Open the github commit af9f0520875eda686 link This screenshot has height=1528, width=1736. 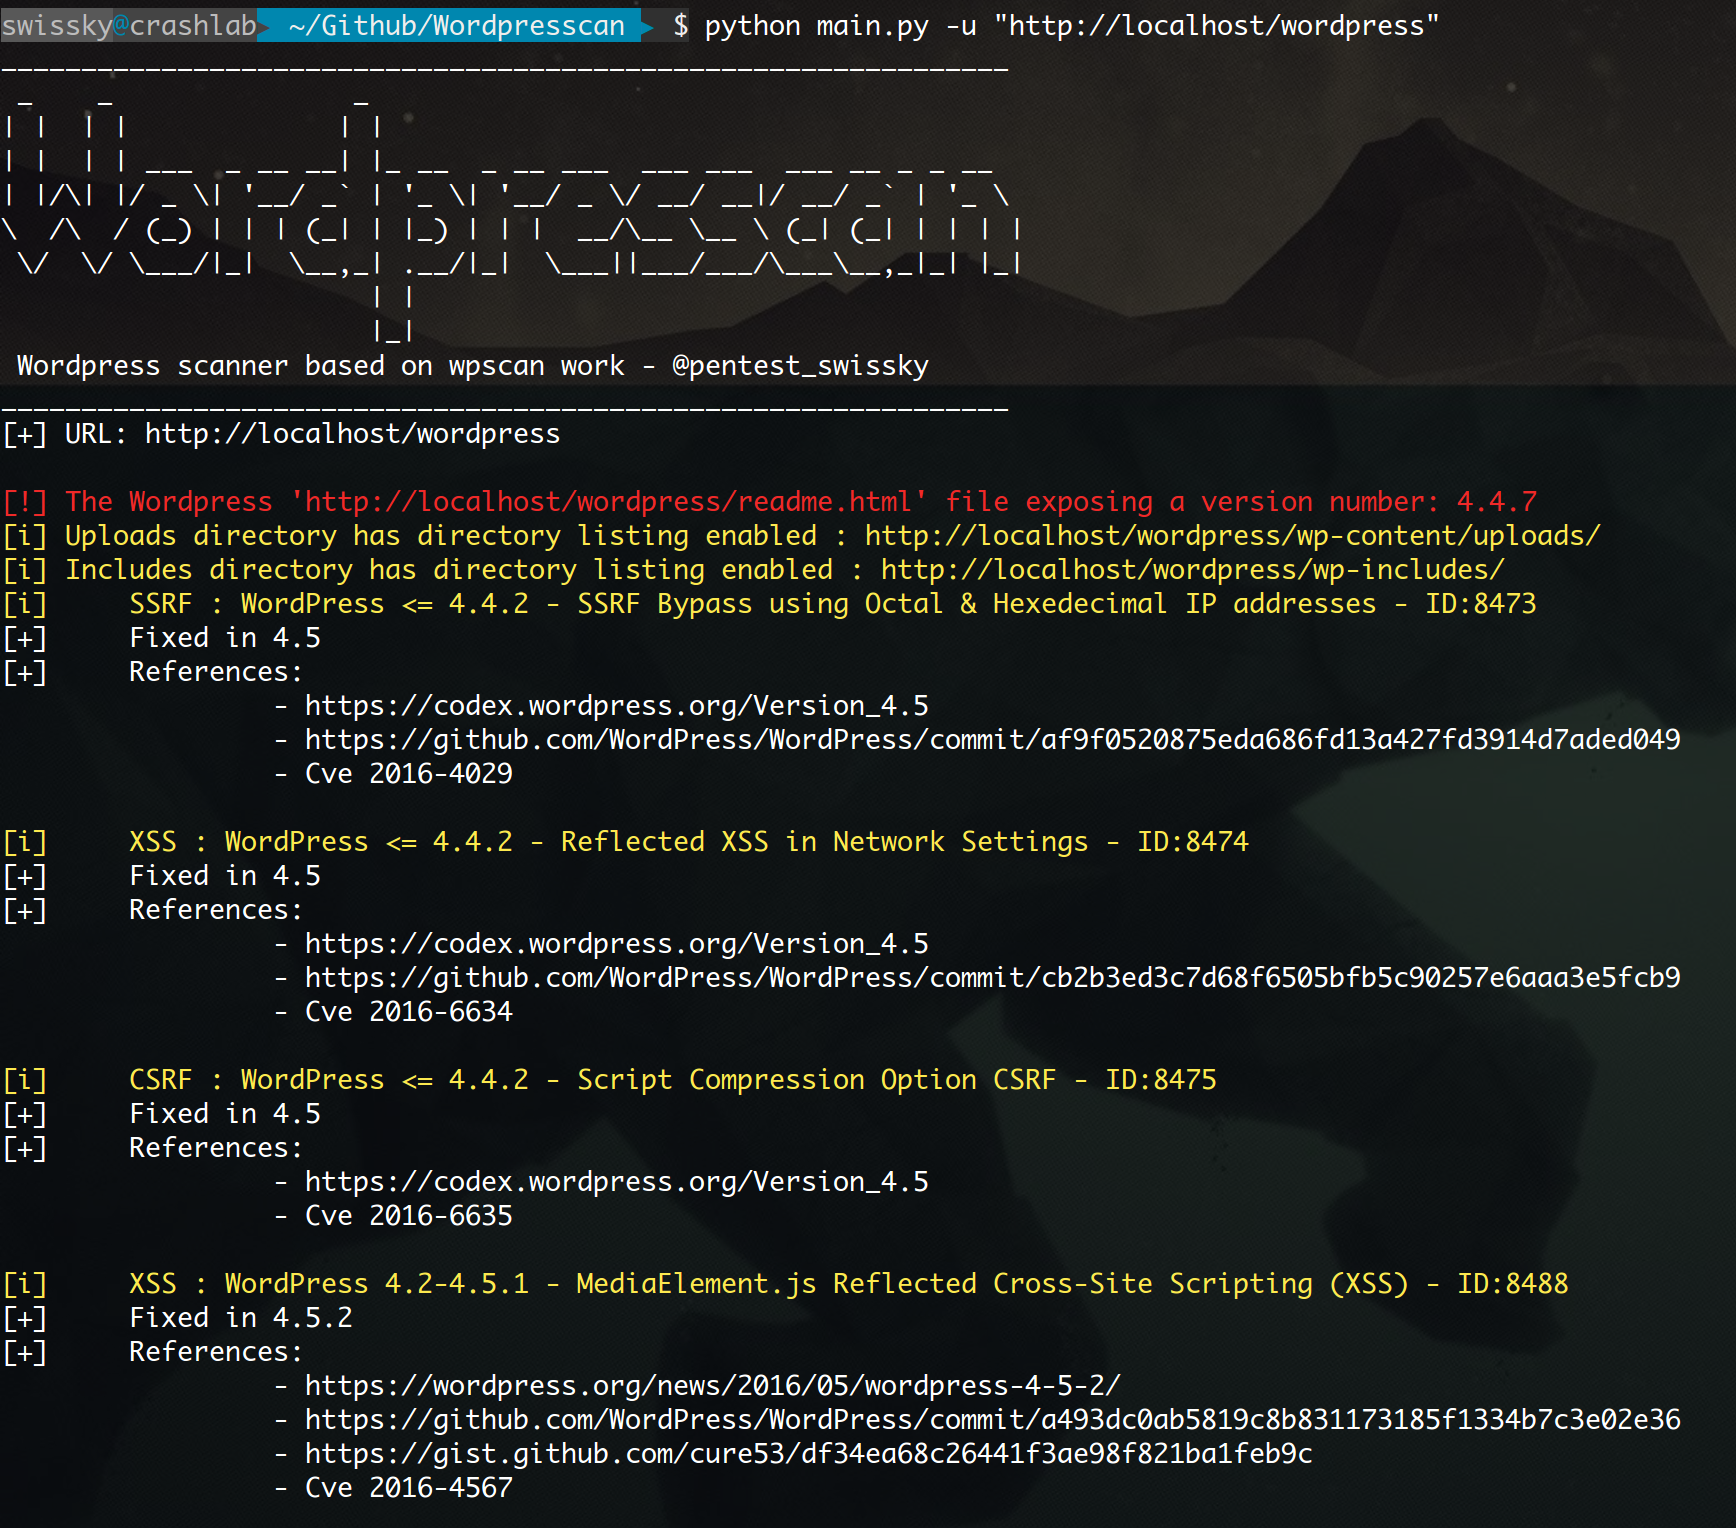pos(992,740)
